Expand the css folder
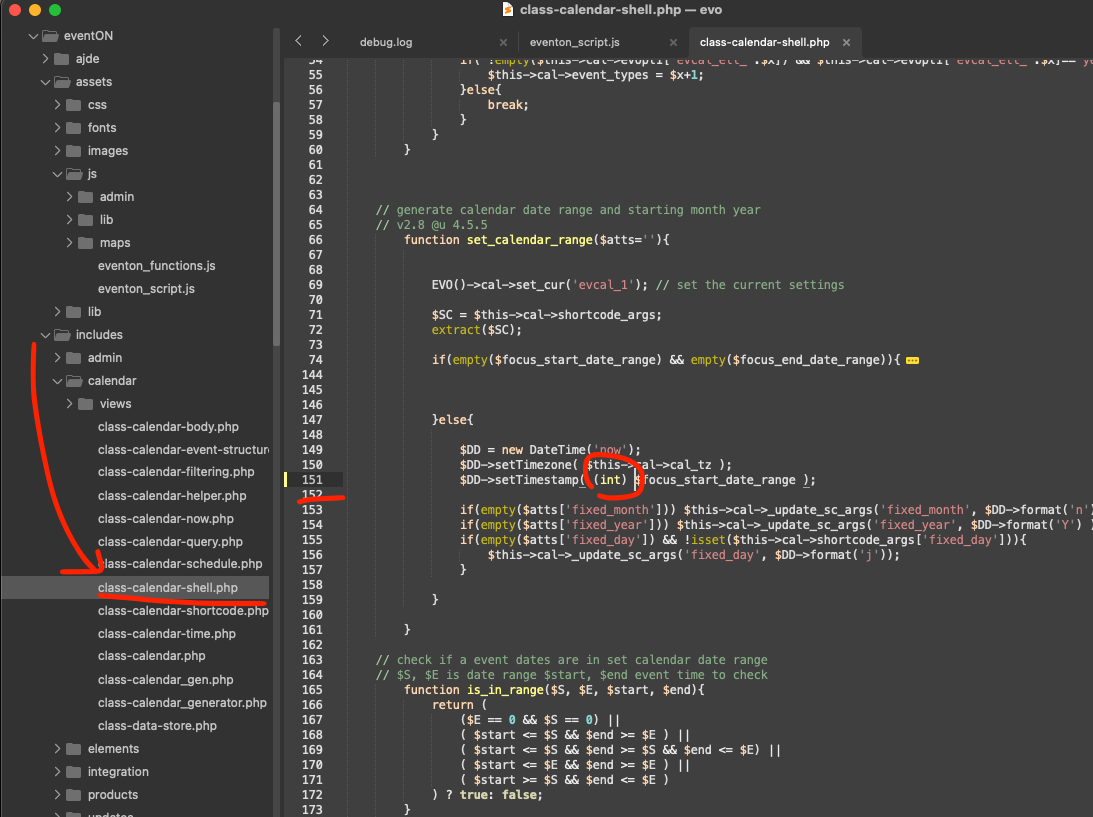Screen dimensions: 1093x817 57,105
